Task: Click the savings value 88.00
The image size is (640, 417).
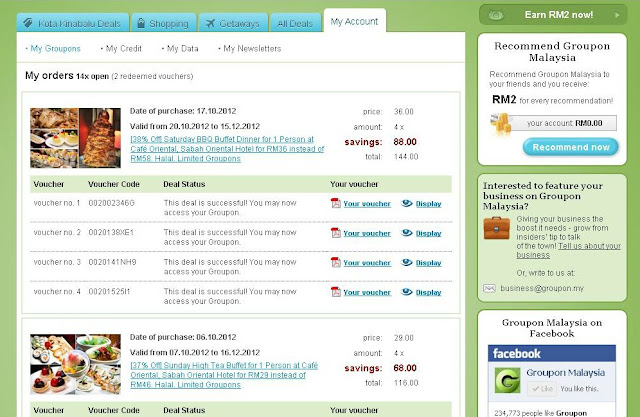Action: 405,142
